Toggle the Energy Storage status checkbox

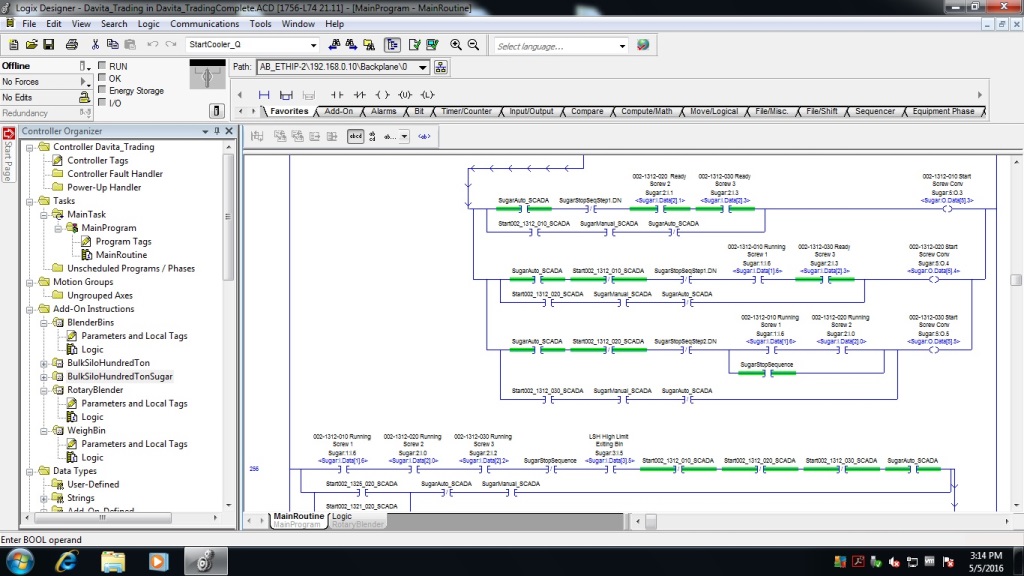[102, 89]
